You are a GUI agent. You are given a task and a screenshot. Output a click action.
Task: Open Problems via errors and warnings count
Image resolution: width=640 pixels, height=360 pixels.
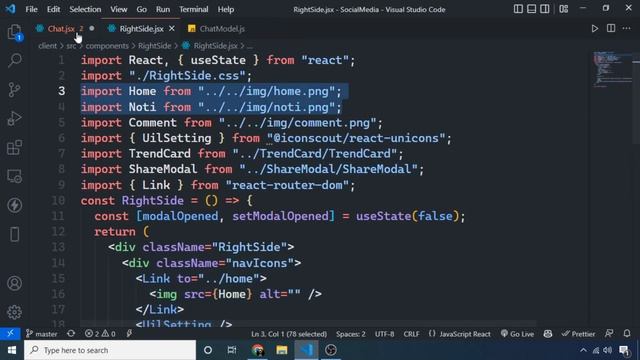click(100, 334)
